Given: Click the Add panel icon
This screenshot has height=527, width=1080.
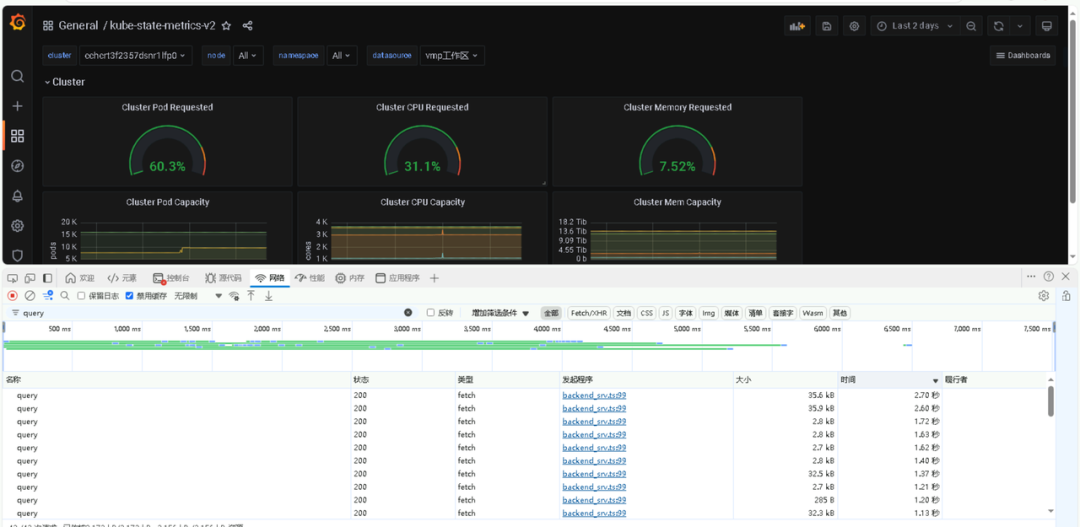Looking at the screenshot, I should (797, 26).
